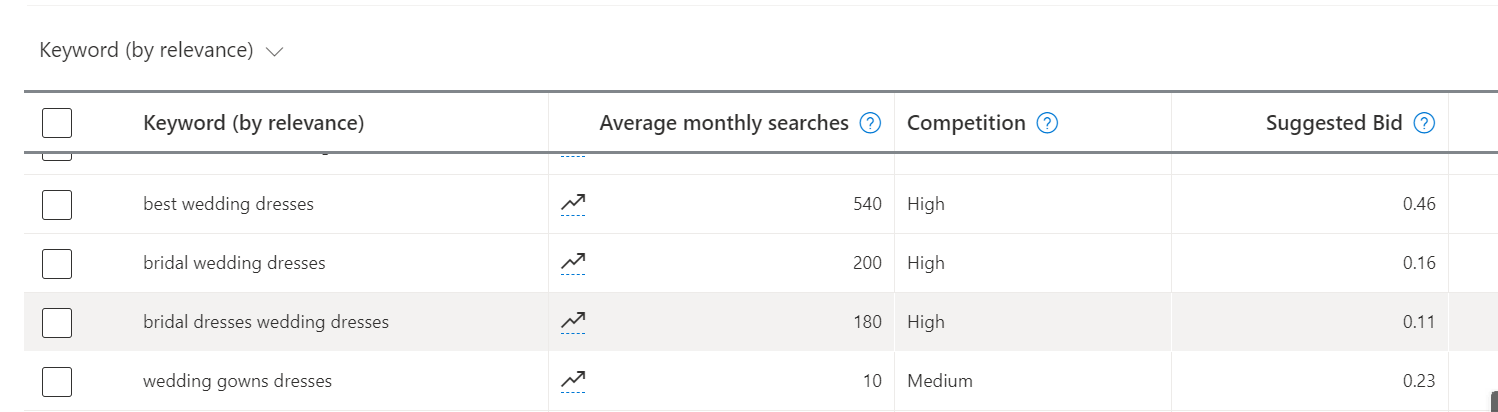The image size is (1498, 412).
Task: Select bridal dresses wedding dresses row checkbox
Action: [57, 323]
